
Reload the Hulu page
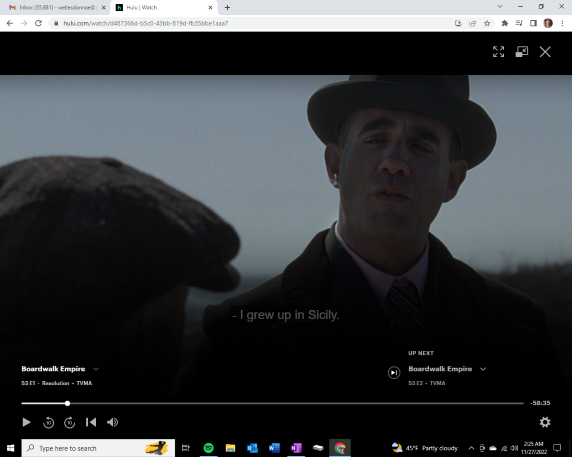(x=38, y=23)
